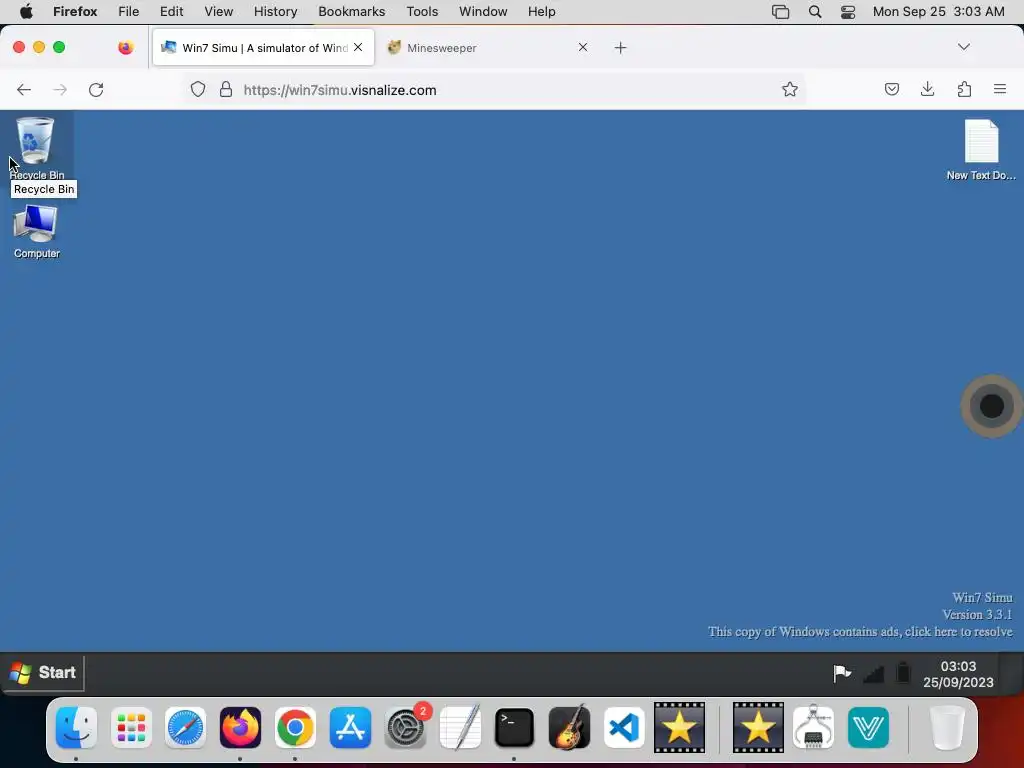Image resolution: width=1024 pixels, height=768 pixels.
Task: Open the Apple menu
Action: coord(26,11)
